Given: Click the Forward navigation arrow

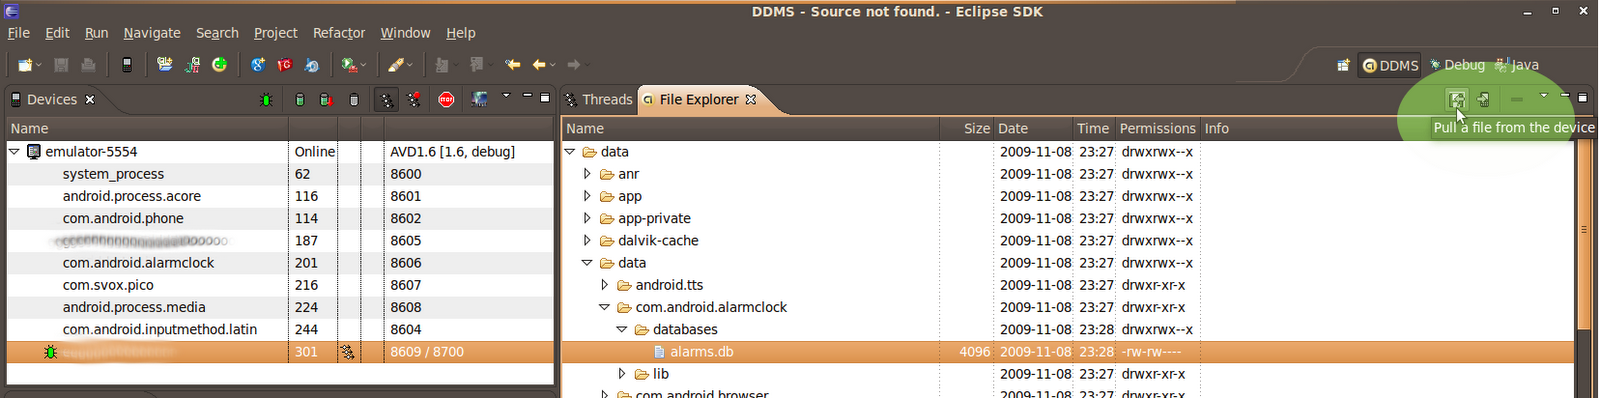Looking at the screenshot, I should click(574, 65).
